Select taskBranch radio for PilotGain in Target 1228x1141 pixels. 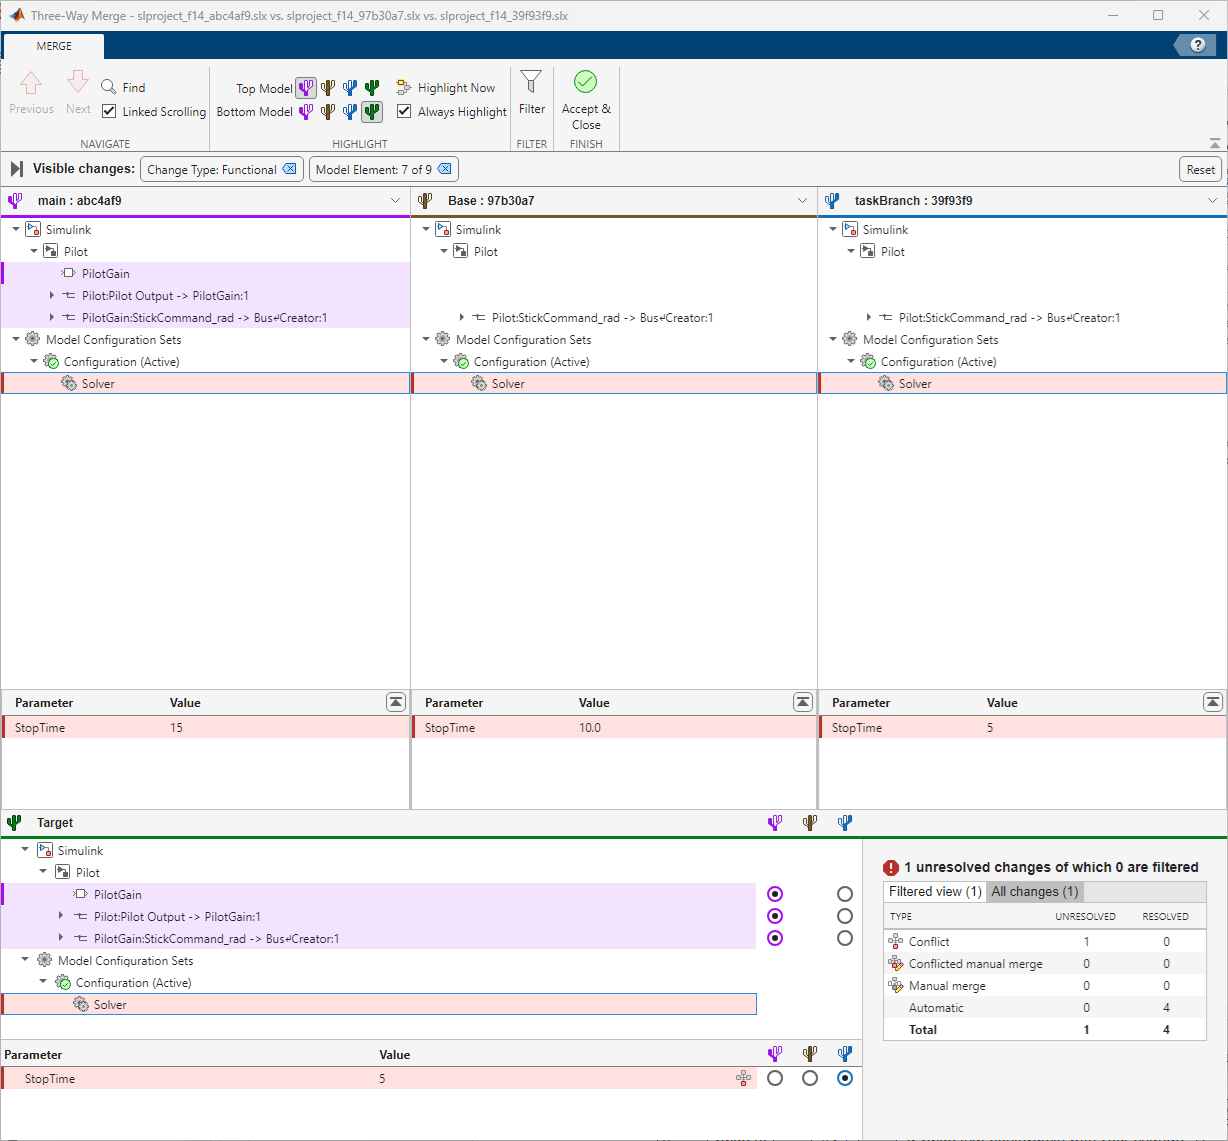pyautogui.click(x=845, y=894)
